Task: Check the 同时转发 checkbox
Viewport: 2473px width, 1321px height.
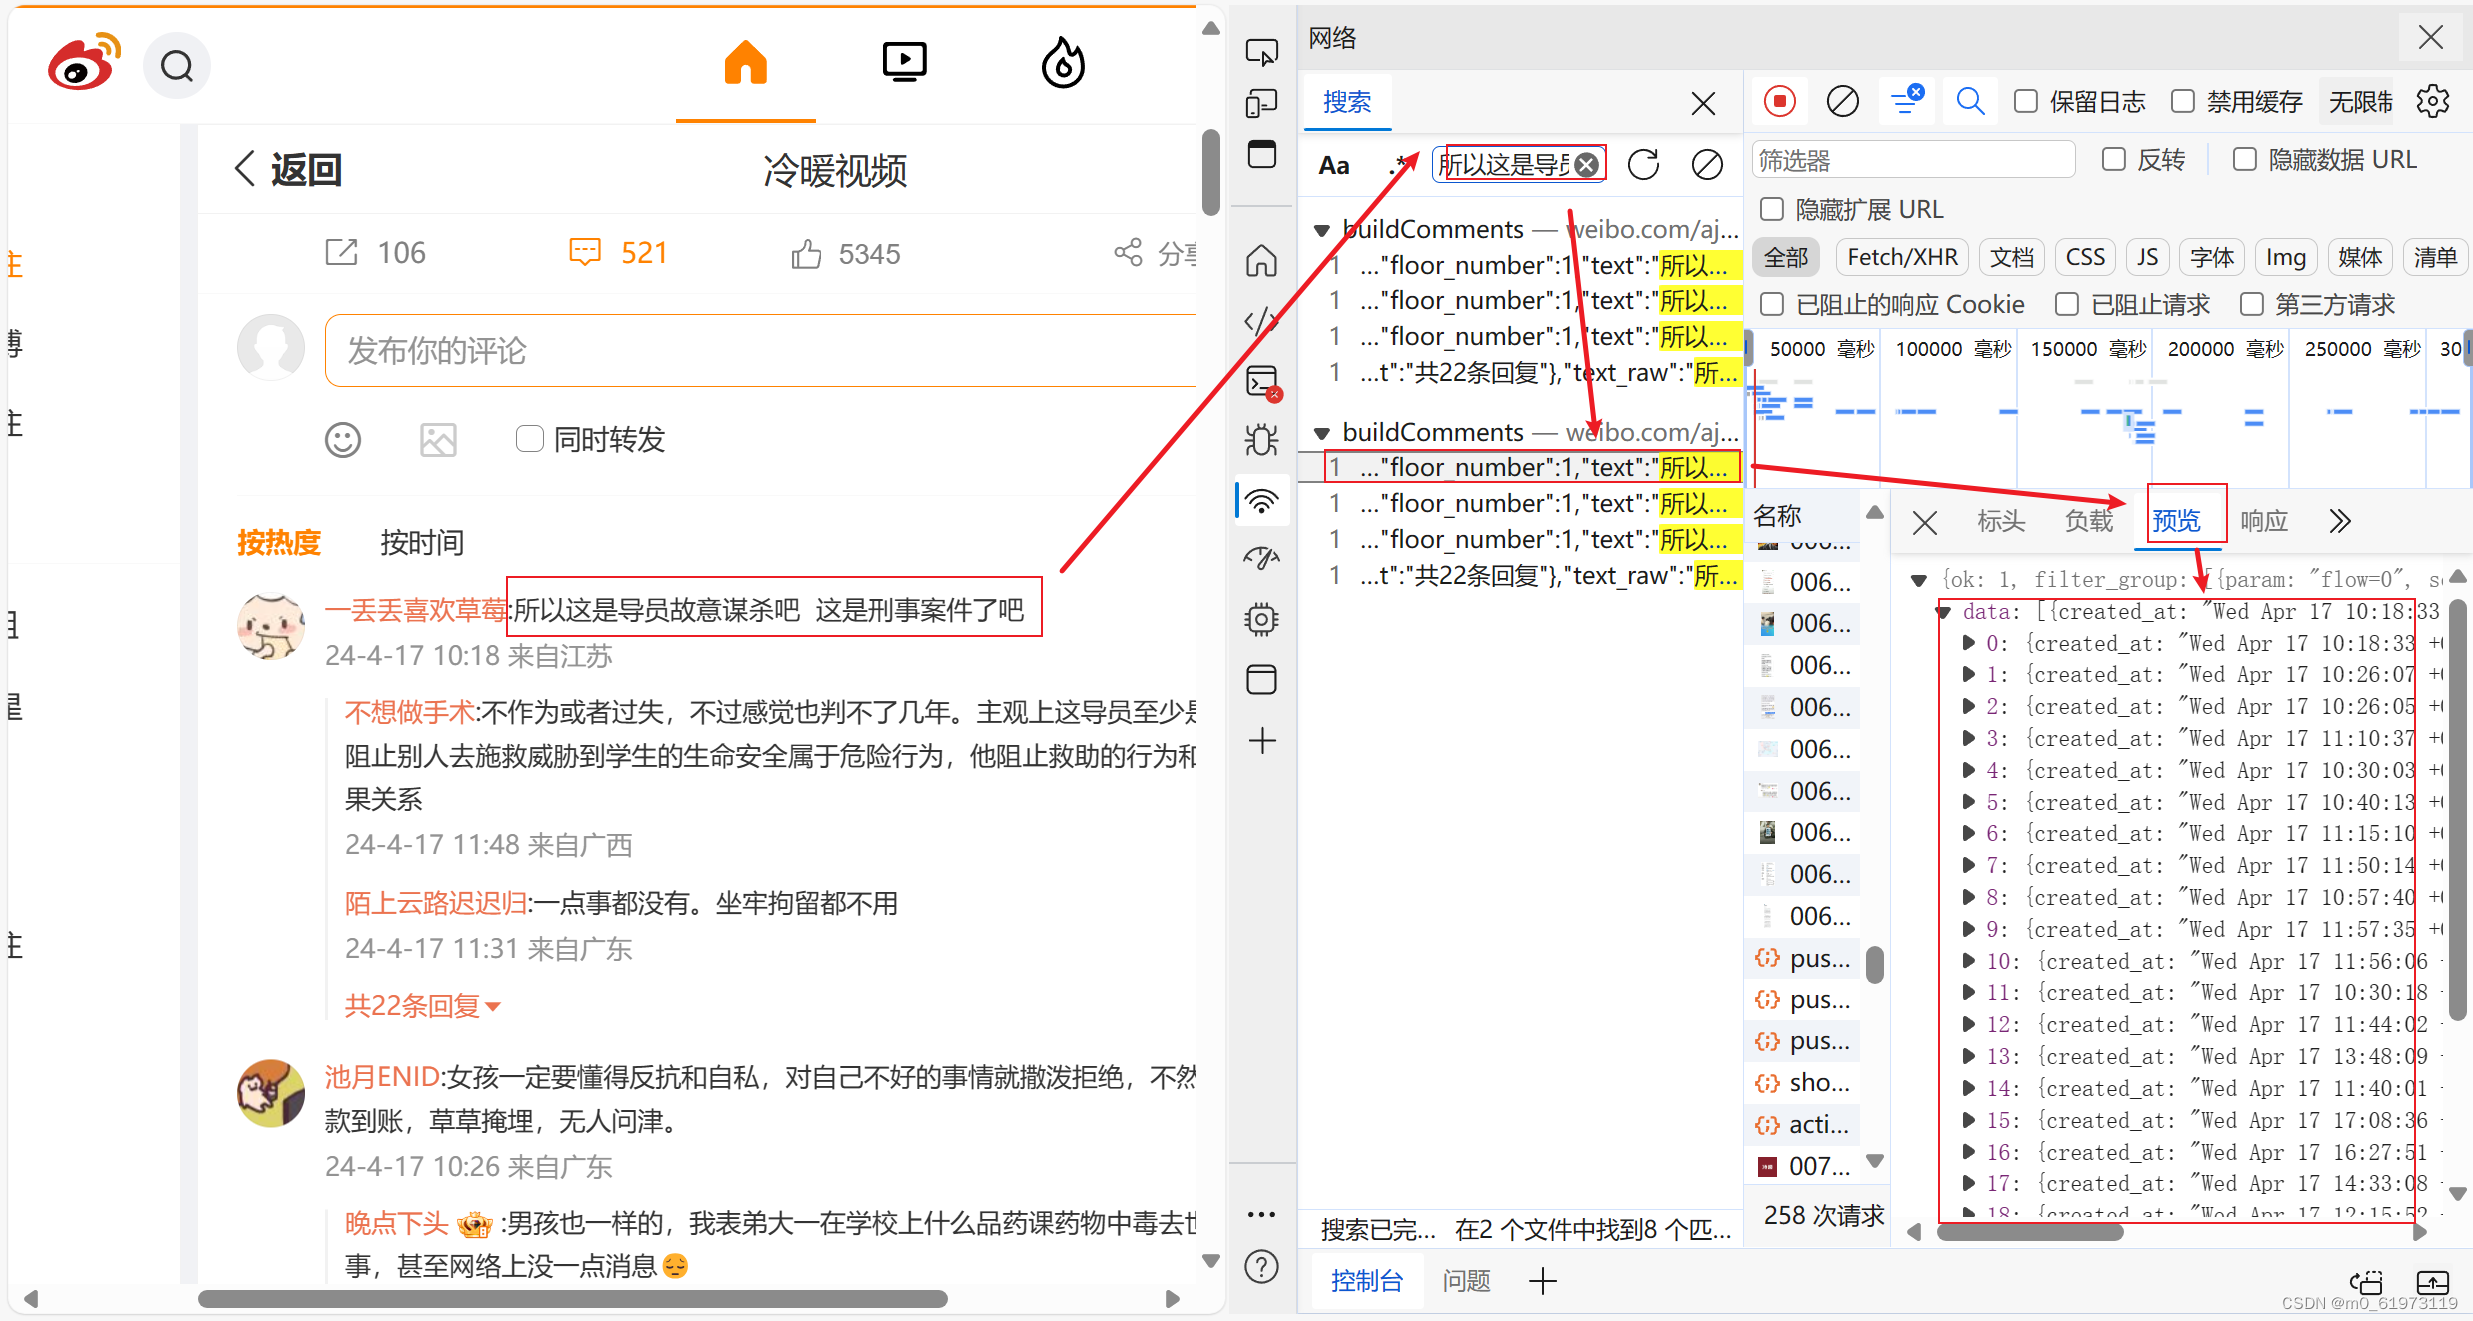Action: coord(529,438)
